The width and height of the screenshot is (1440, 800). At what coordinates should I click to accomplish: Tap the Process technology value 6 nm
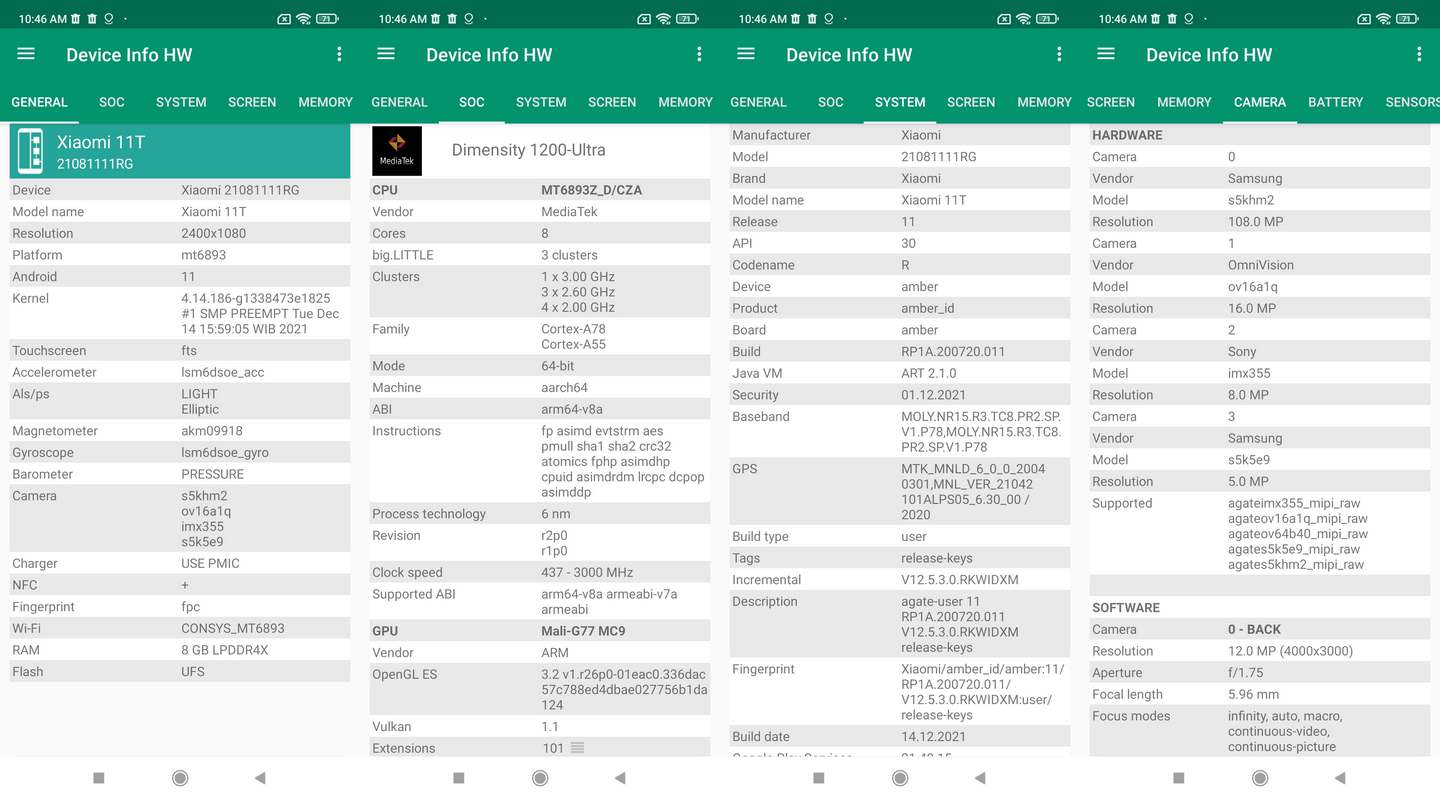[556, 514]
